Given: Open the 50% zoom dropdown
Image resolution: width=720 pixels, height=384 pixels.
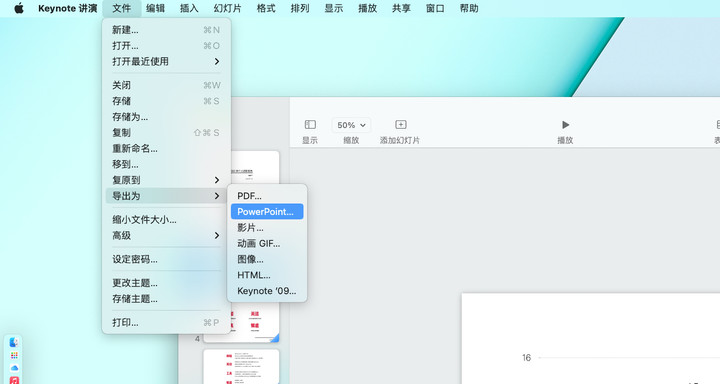Looking at the screenshot, I should pos(351,125).
